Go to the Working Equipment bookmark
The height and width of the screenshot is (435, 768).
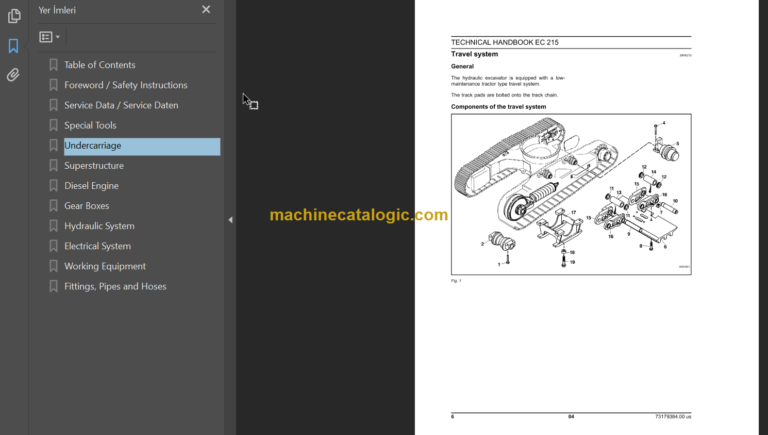pyautogui.click(x=105, y=266)
